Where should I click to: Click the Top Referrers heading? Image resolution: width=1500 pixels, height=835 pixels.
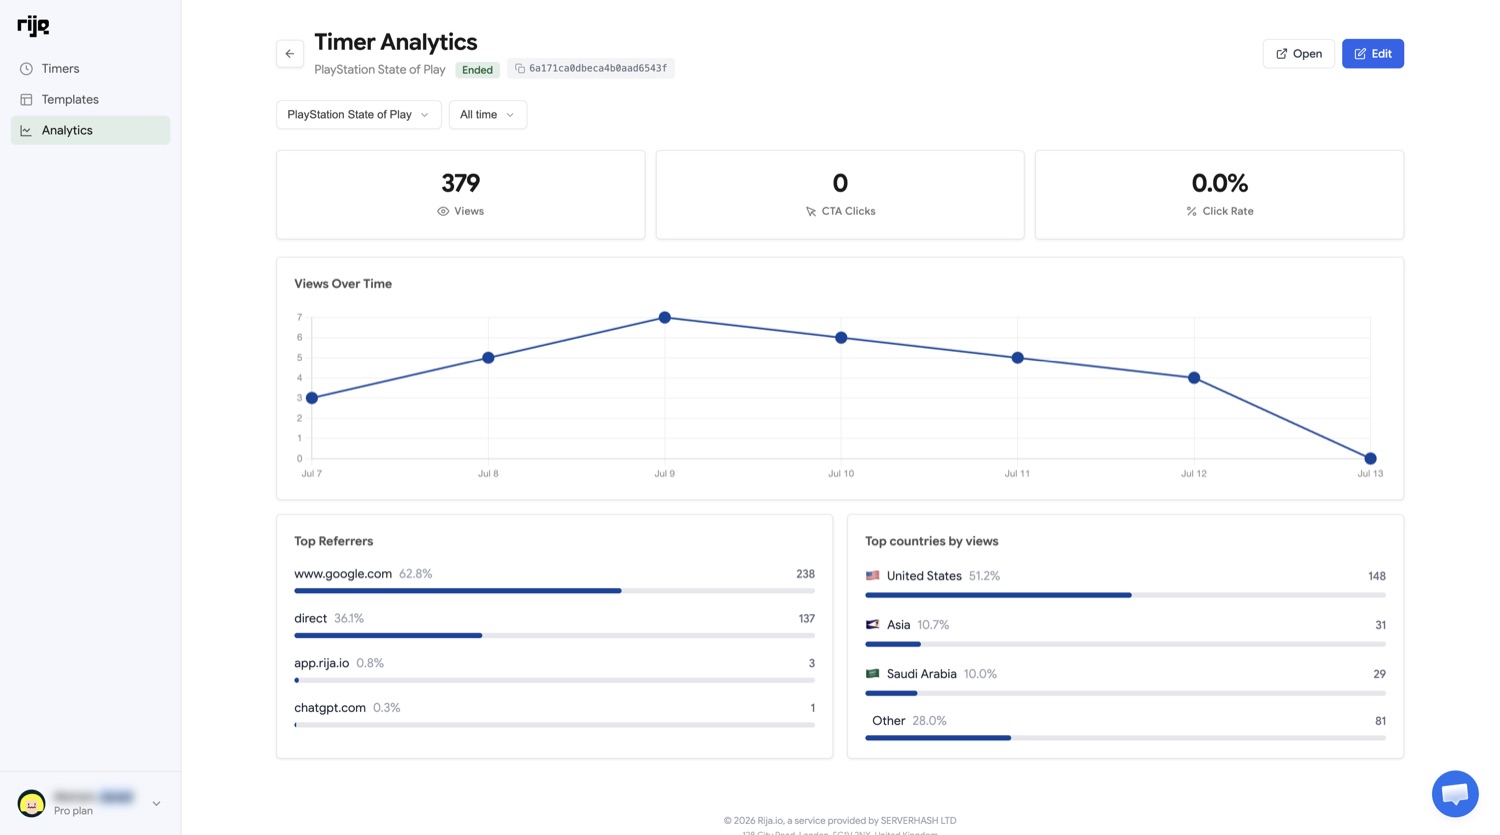pyautogui.click(x=333, y=541)
